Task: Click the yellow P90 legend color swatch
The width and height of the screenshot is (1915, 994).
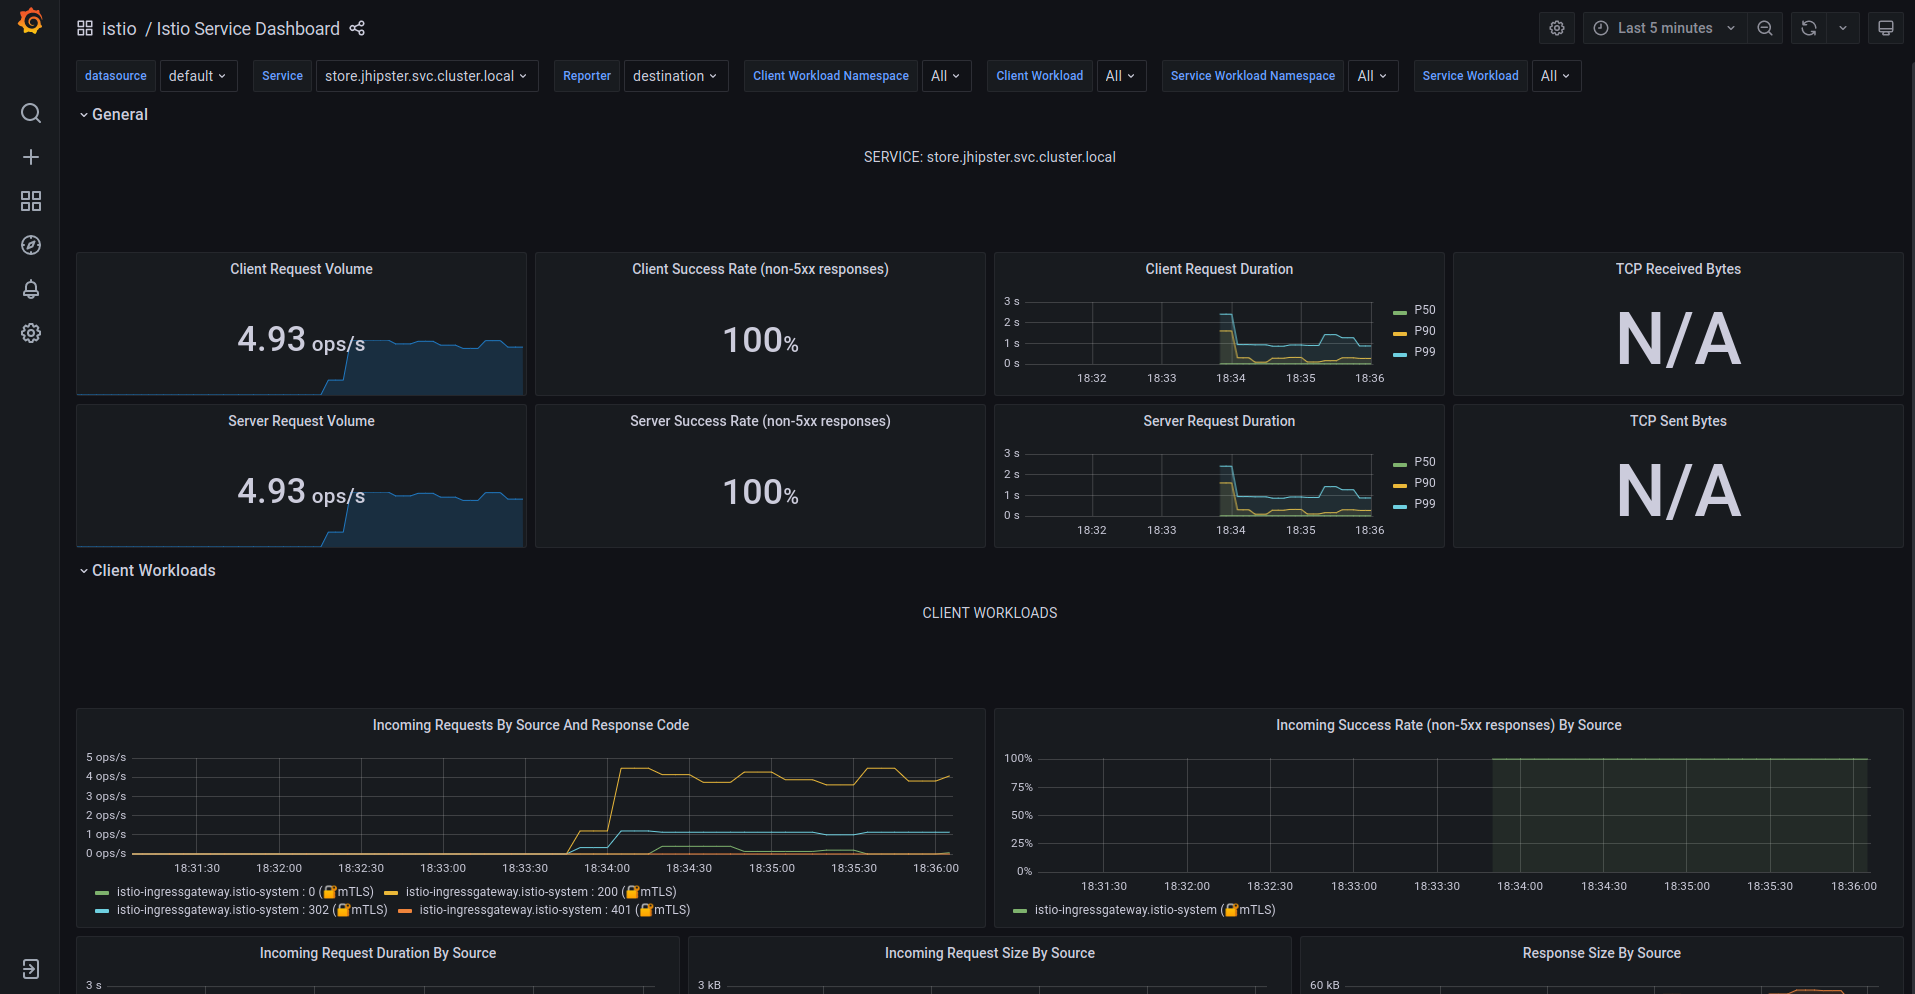Action: click(x=1400, y=332)
